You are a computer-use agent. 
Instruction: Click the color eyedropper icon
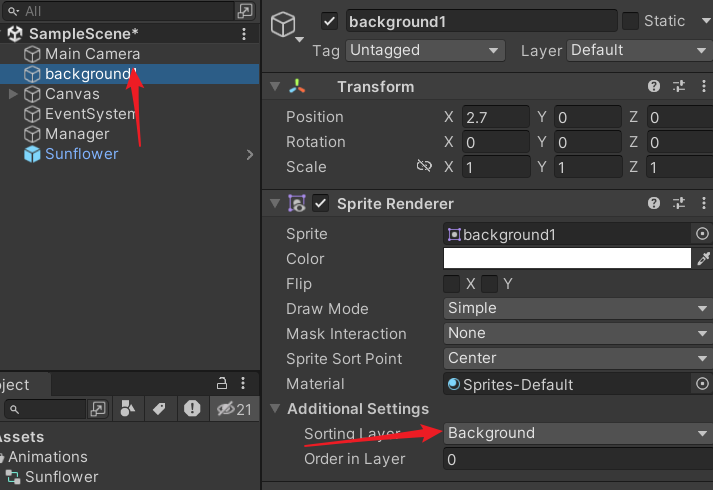click(x=703, y=259)
